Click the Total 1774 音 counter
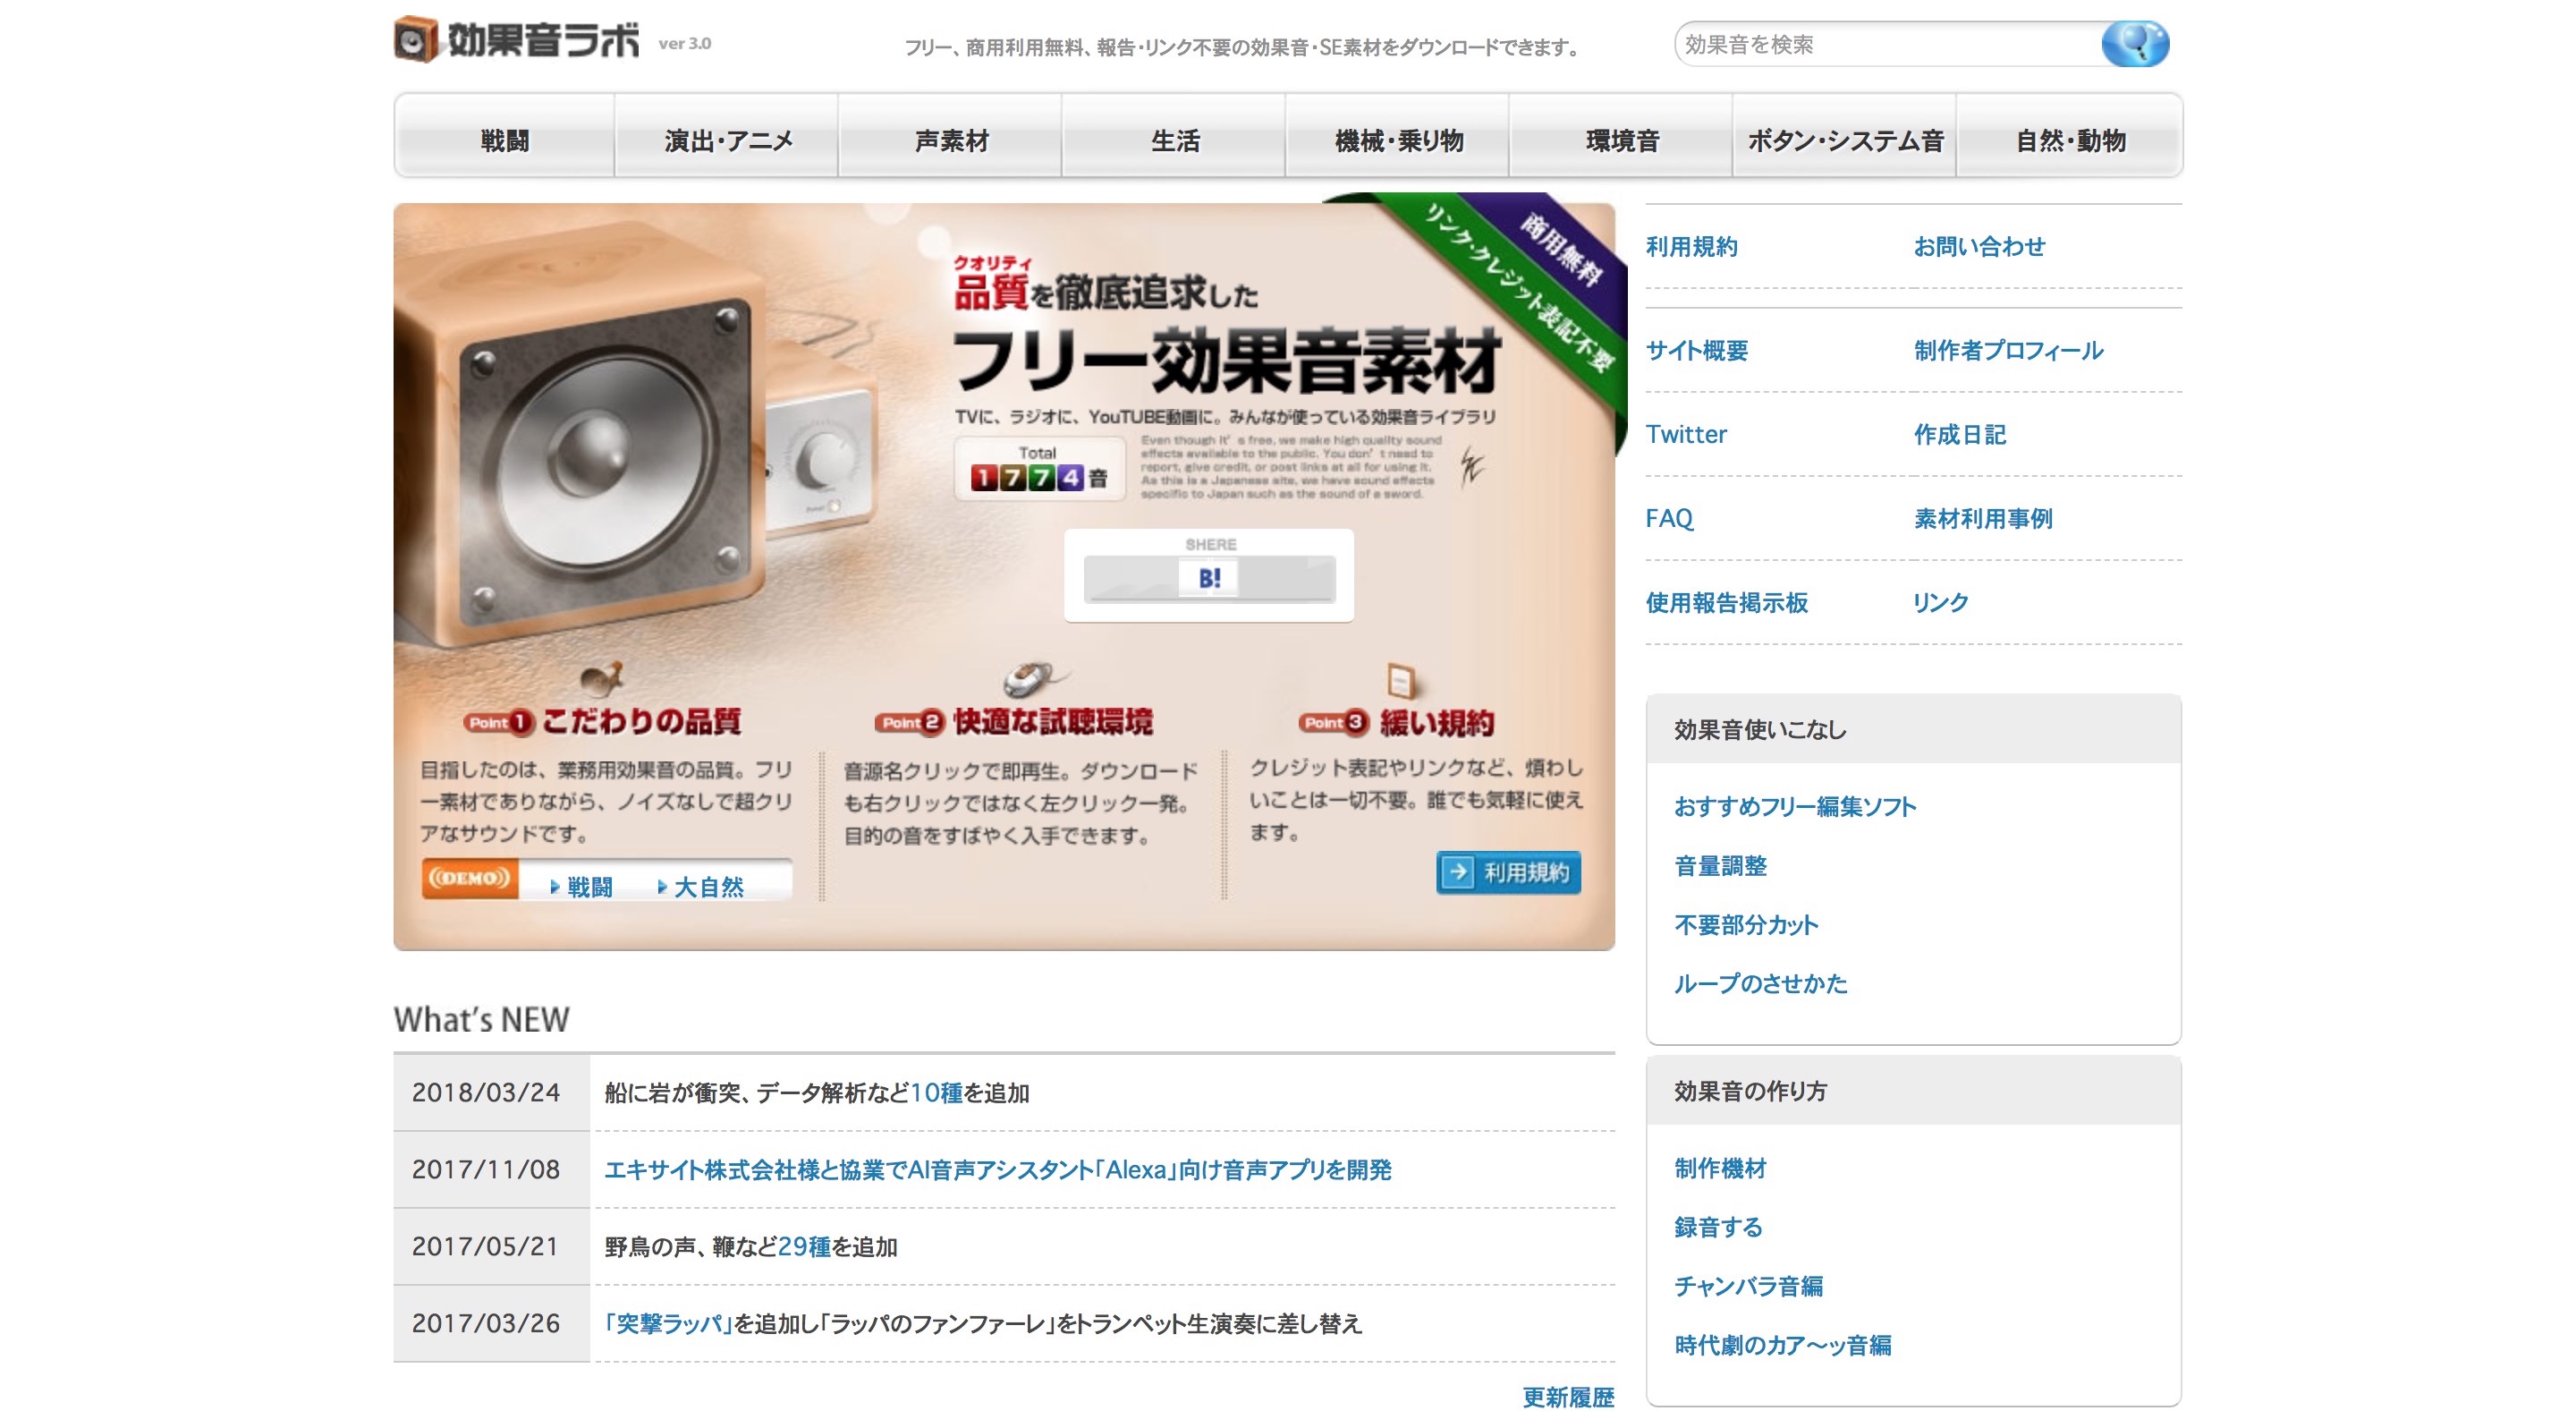Screen dimensions: 2576x1411 tap(1039, 468)
